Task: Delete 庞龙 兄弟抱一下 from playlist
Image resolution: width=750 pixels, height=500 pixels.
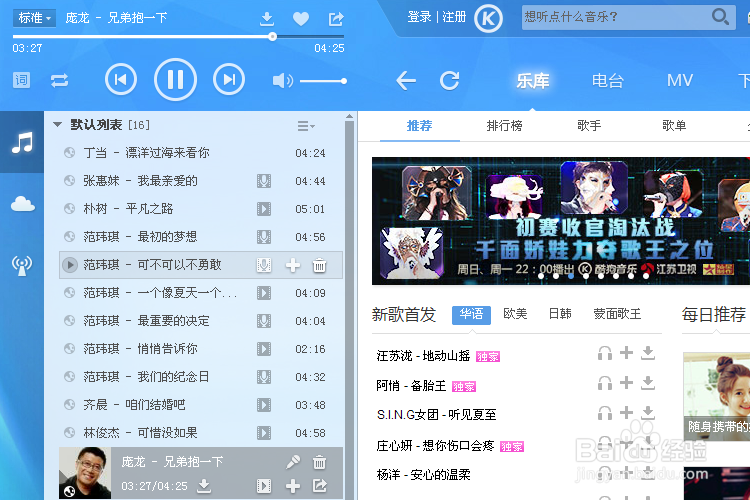Action: 320,462
